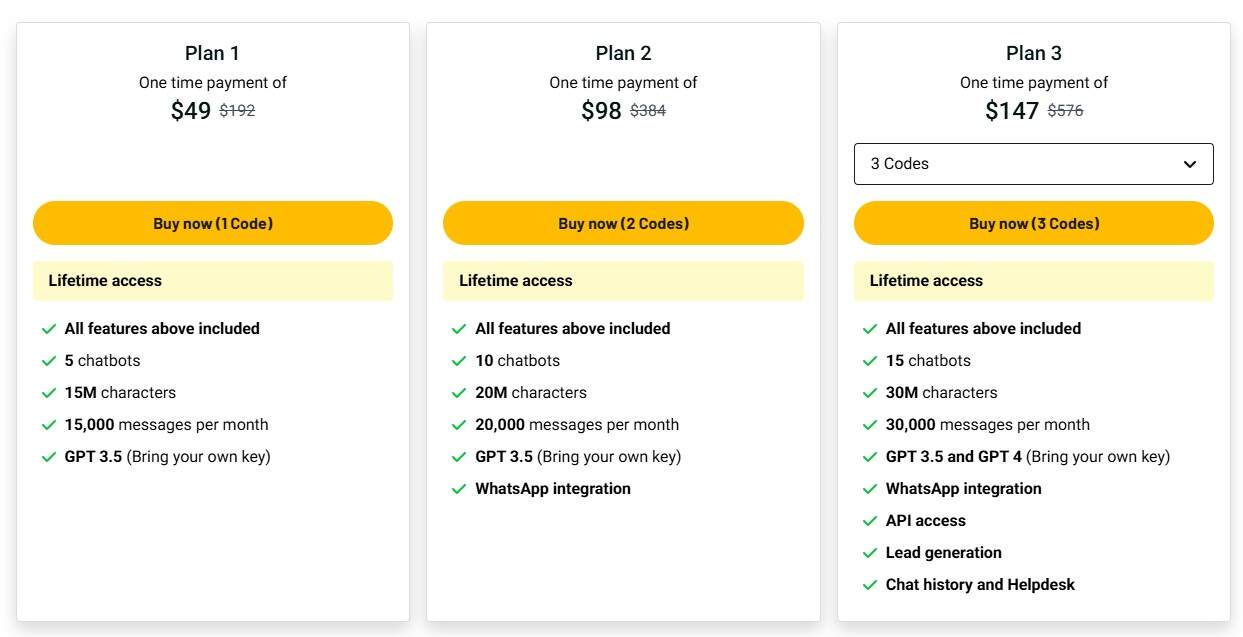Click the checkmark beside "API access" in Plan 3
Screen dimensions: 1243x637
pyautogui.click(x=869, y=520)
